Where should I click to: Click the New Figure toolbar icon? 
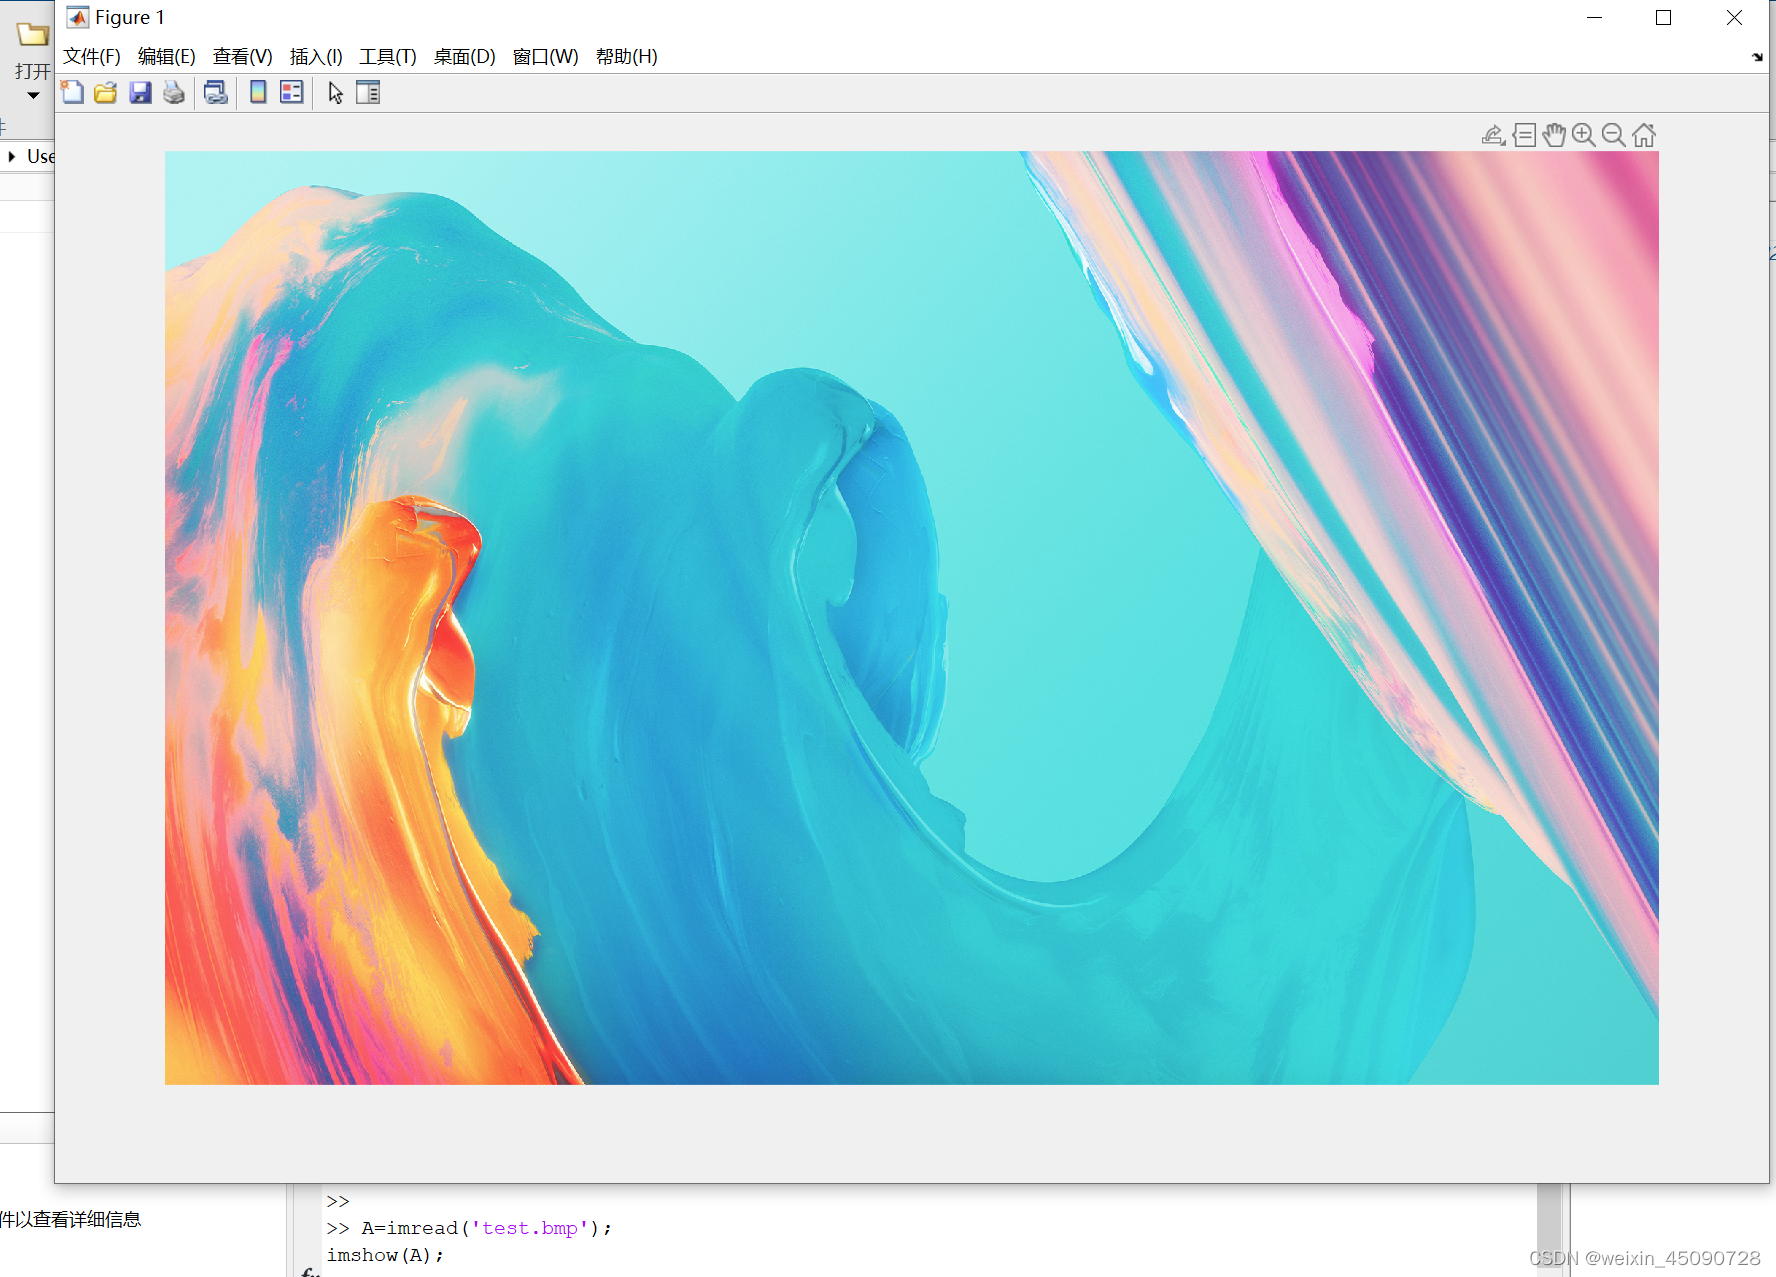pyautogui.click(x=72, y=93)
